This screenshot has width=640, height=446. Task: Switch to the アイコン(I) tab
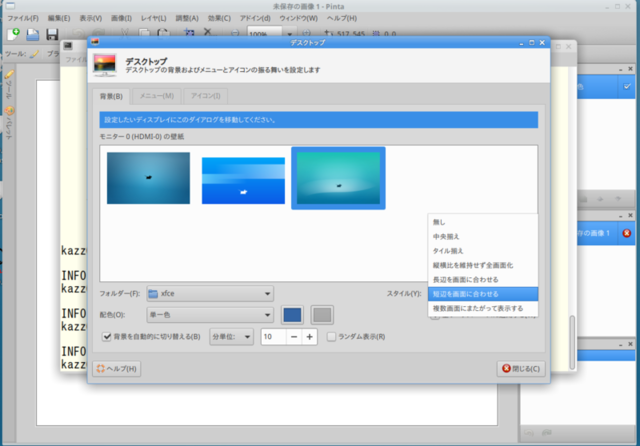[x=205, y=96]
